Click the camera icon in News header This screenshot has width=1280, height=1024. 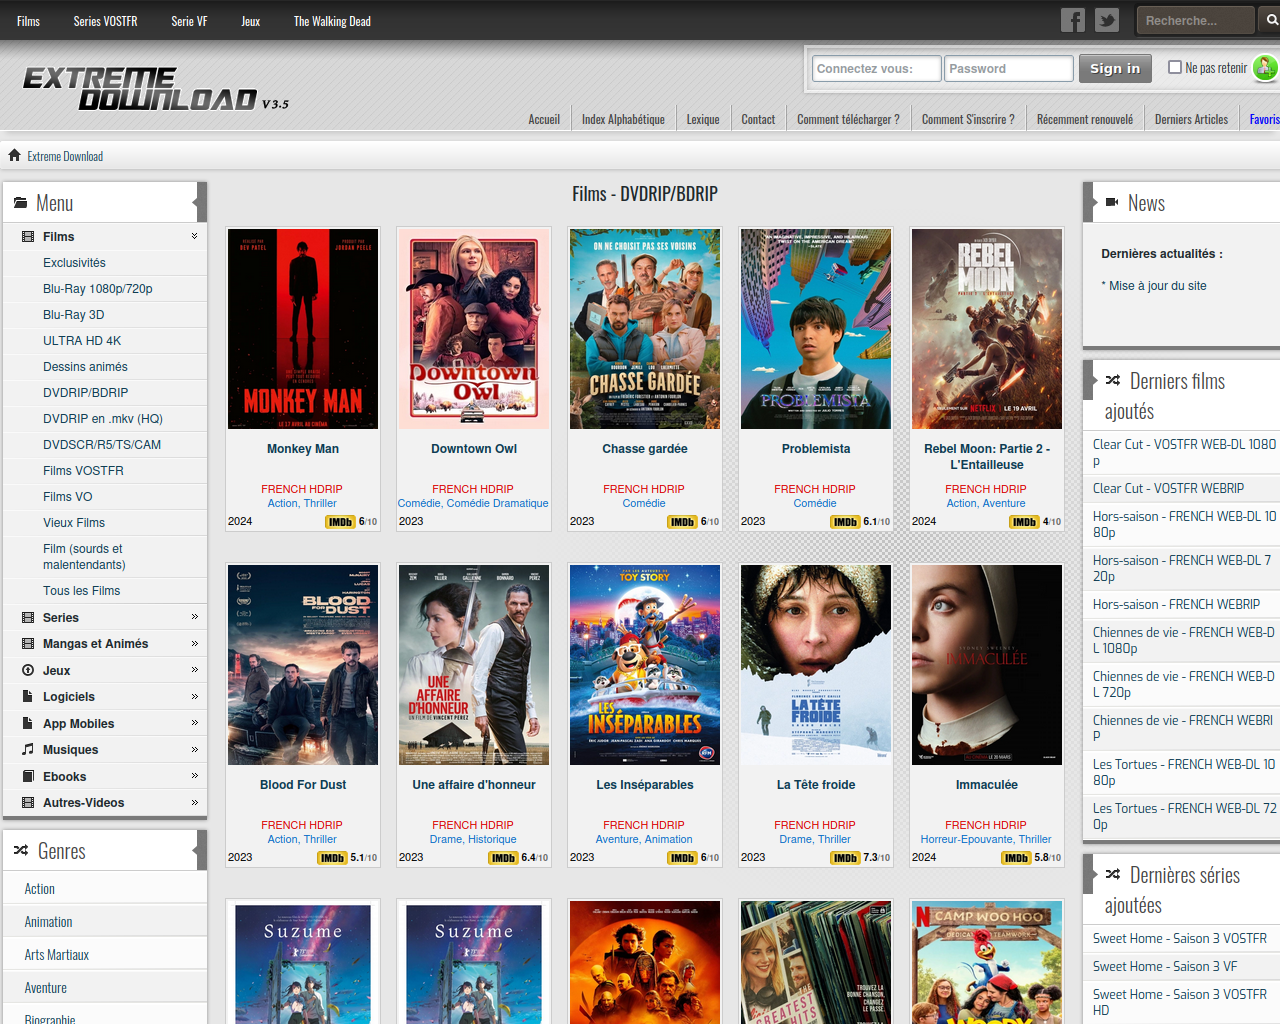point(1112,203)
